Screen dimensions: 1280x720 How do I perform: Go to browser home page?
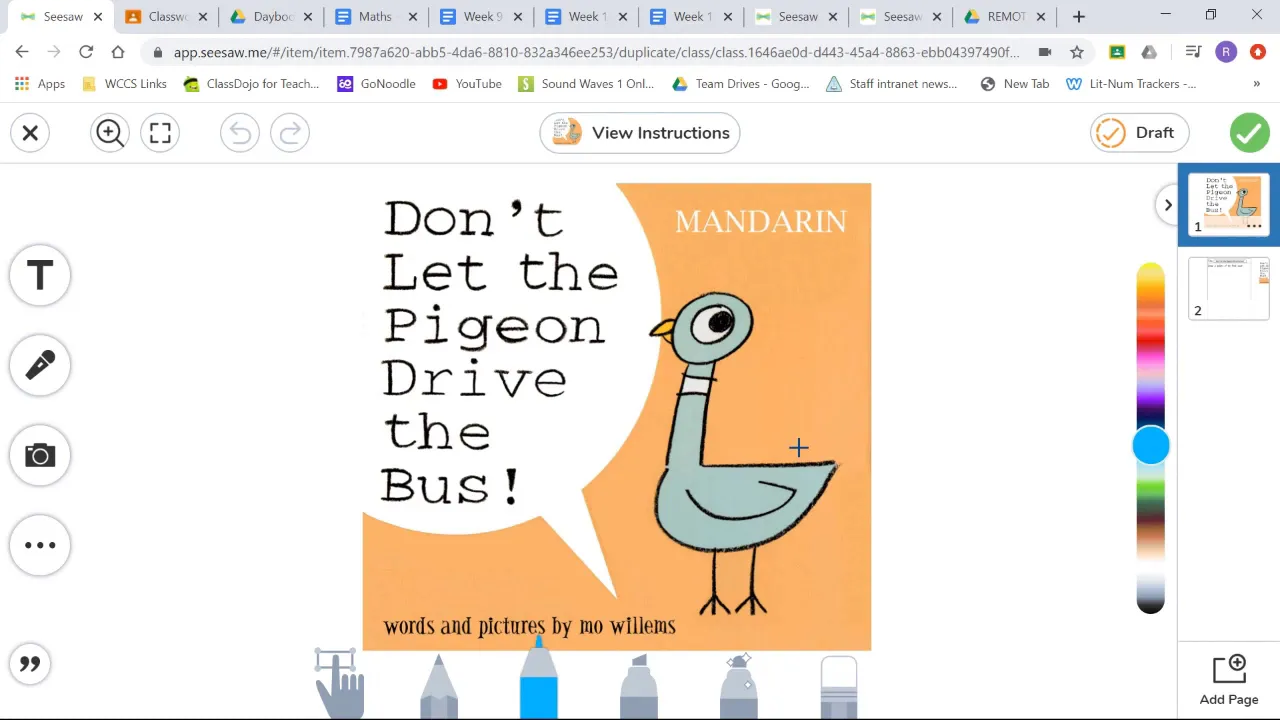pyautogui.click(x=118, y=52)
